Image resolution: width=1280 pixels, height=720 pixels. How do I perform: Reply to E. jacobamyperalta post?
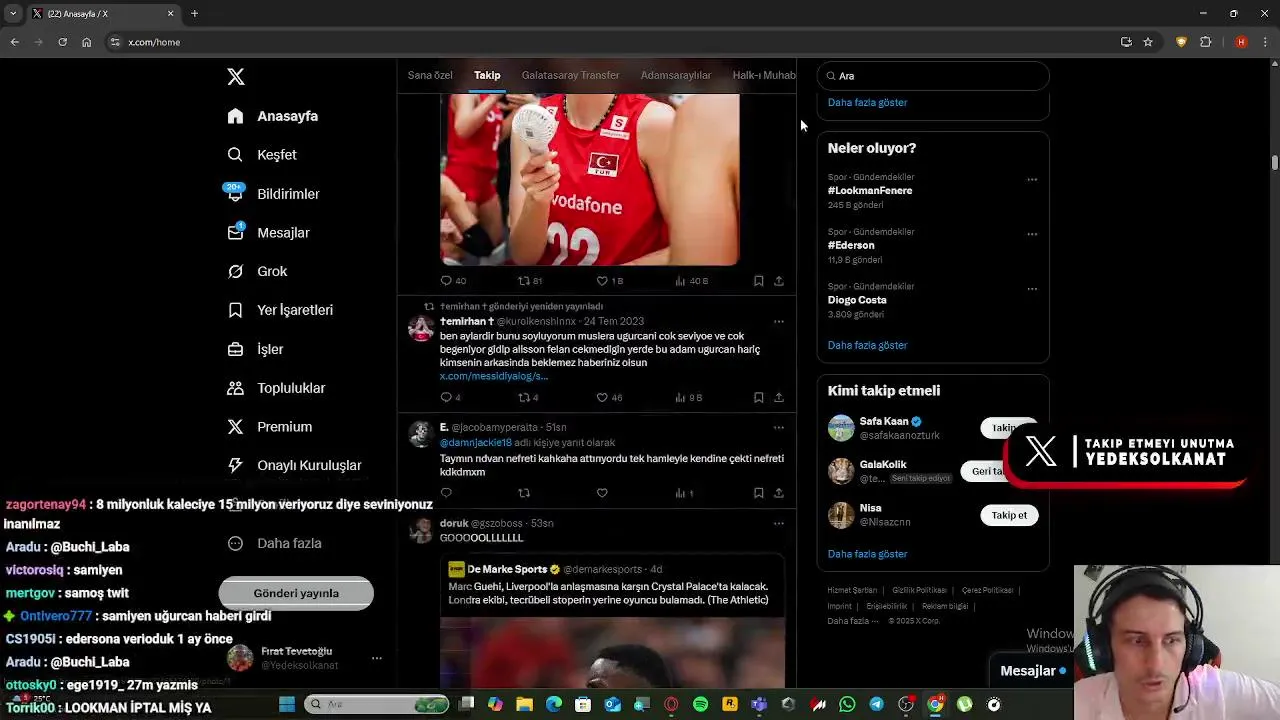pos(446,493)
